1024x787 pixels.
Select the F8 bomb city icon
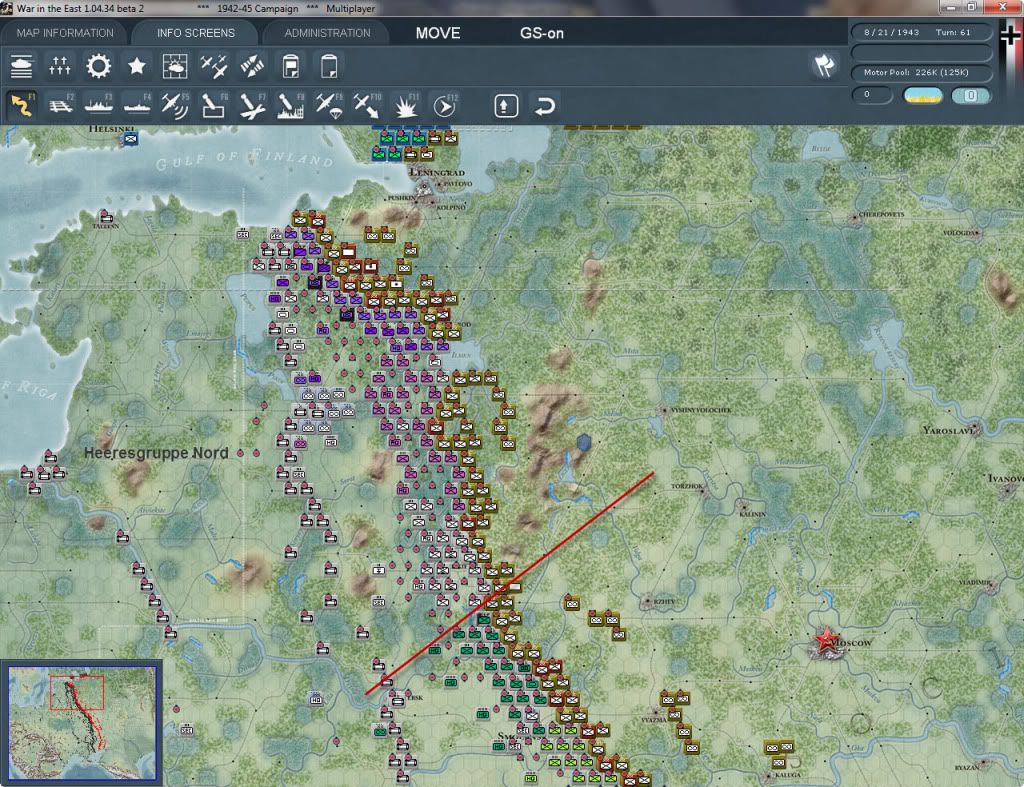click(x=291, y=106)
